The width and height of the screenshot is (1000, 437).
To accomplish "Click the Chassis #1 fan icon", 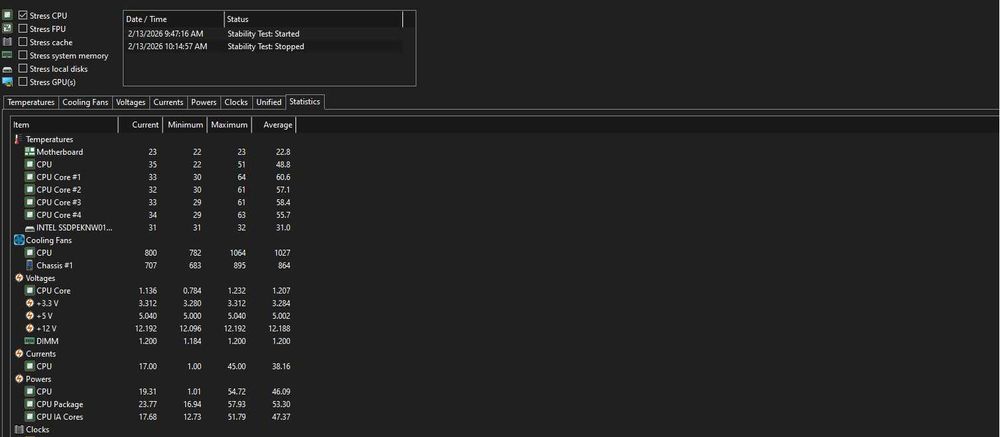I will [x=29, y=265].
